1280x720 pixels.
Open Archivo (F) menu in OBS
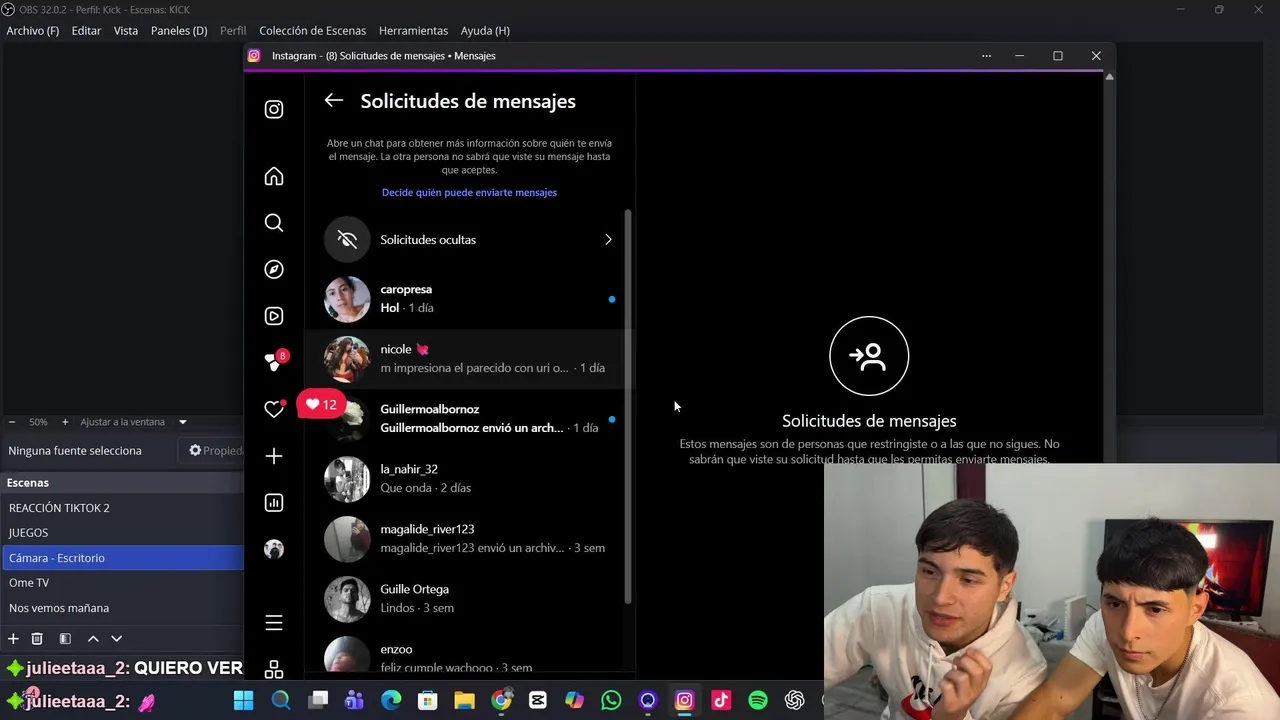coord(33,31)
